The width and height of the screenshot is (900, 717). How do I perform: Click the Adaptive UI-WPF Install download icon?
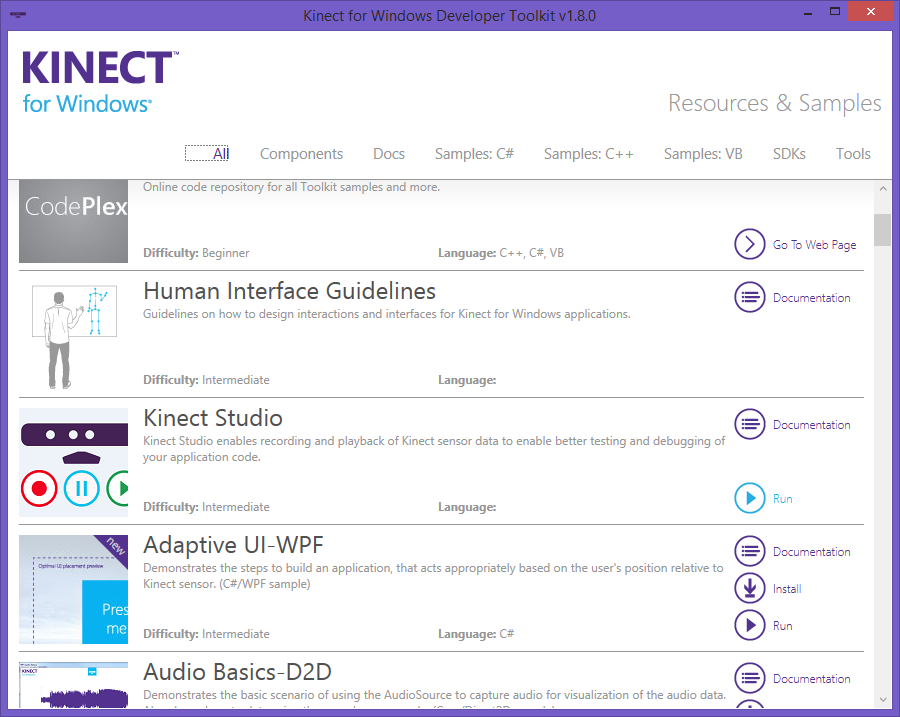pyautogui.click(x=749, y=589)
